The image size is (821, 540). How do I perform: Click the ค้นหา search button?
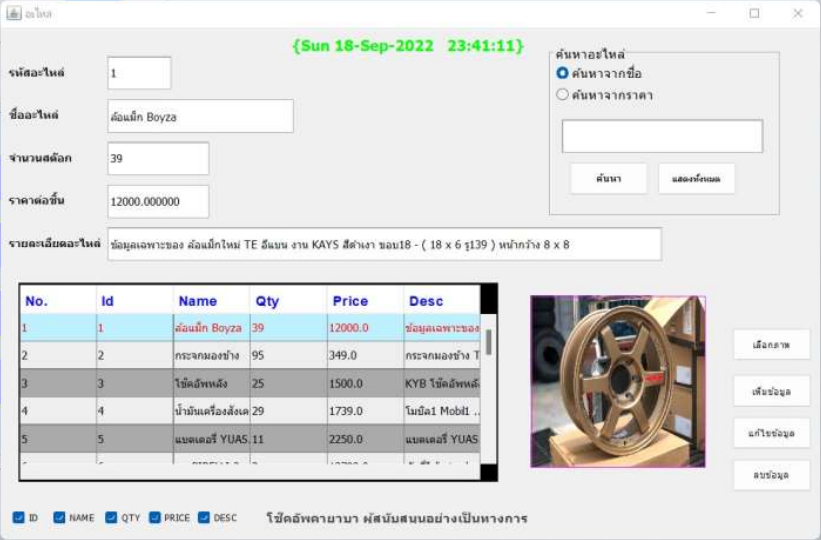coord(608,179)
